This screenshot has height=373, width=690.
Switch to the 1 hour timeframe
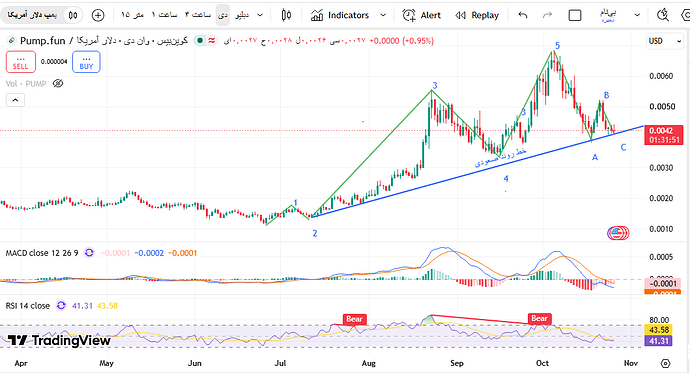pyautogui.click(x=164, y=15)
